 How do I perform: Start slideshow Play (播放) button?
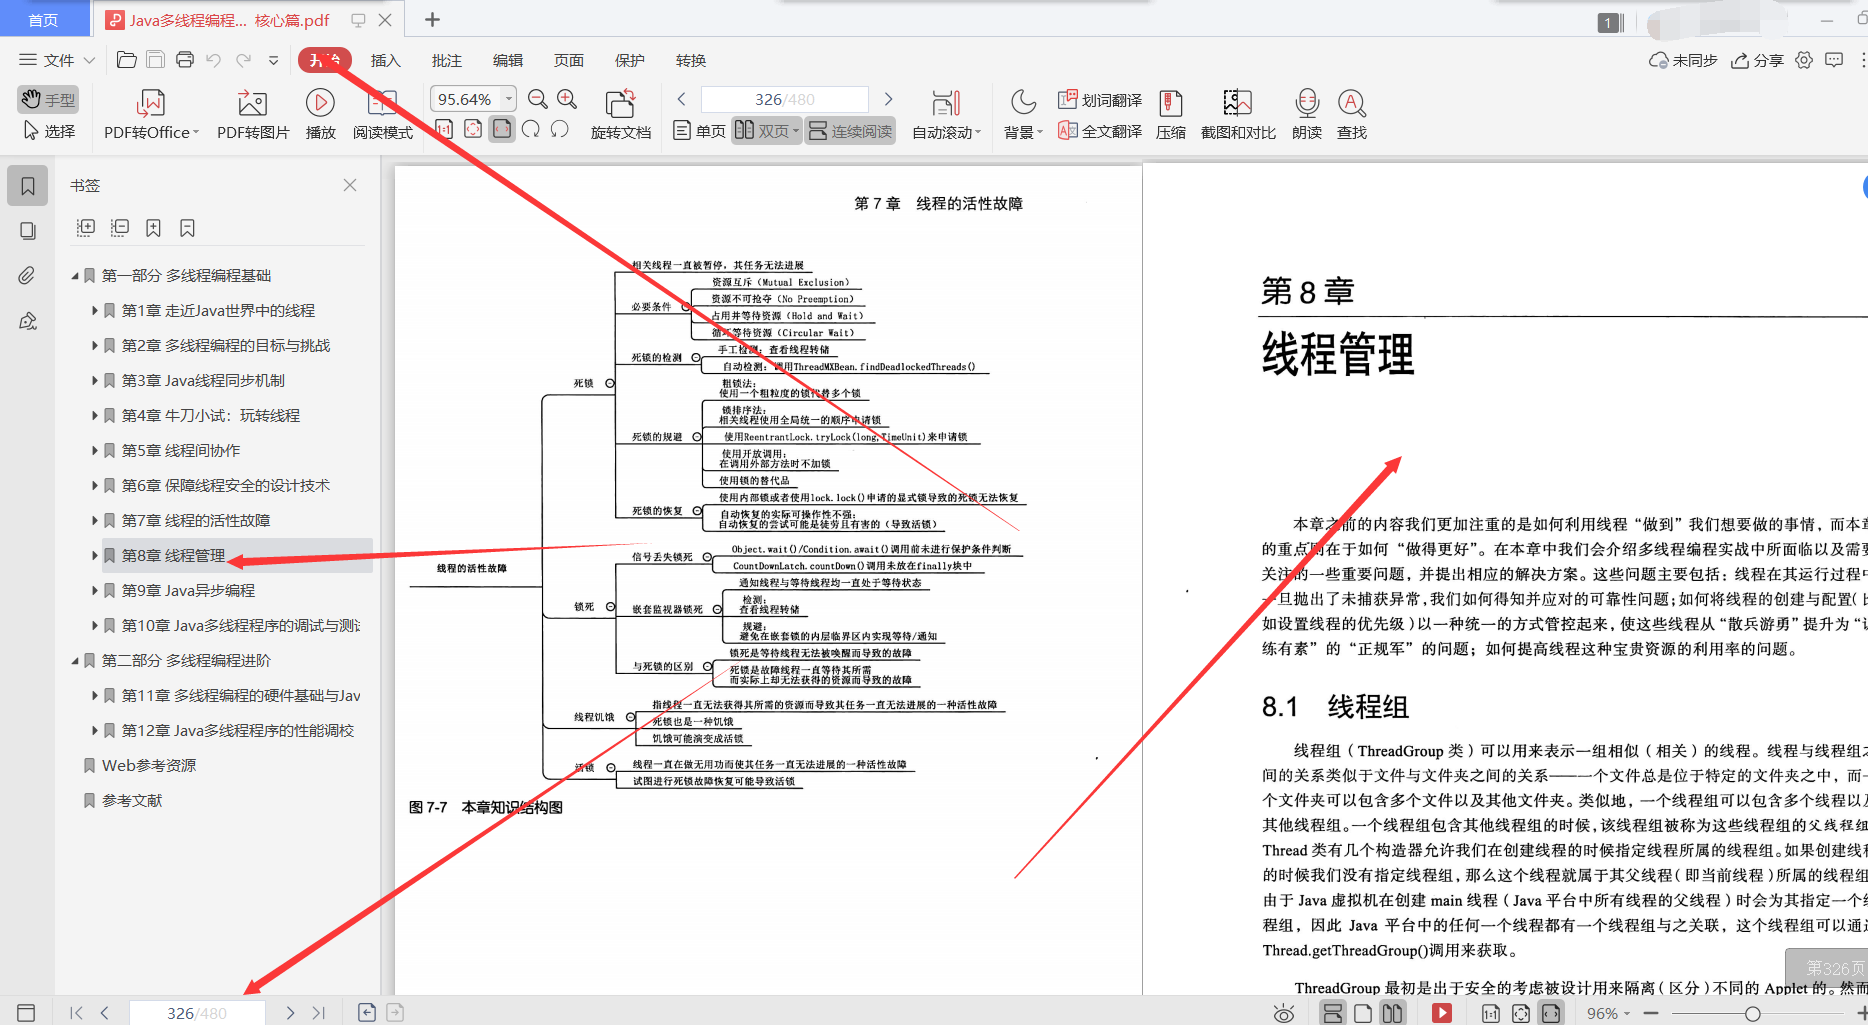click(320, 115)
